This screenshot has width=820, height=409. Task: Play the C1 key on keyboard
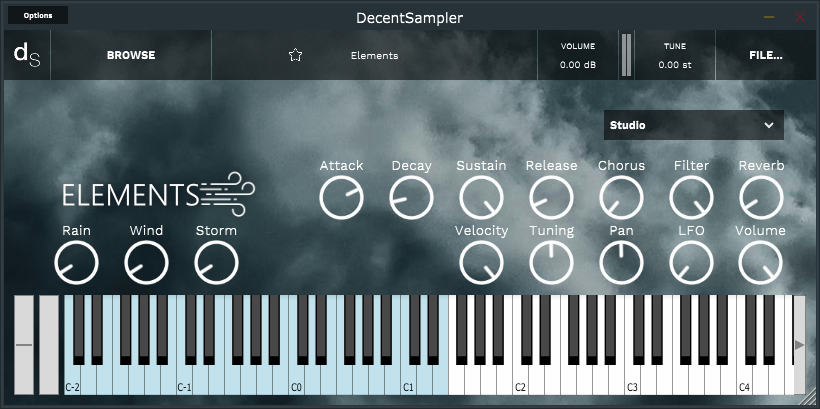click(408, 381)
